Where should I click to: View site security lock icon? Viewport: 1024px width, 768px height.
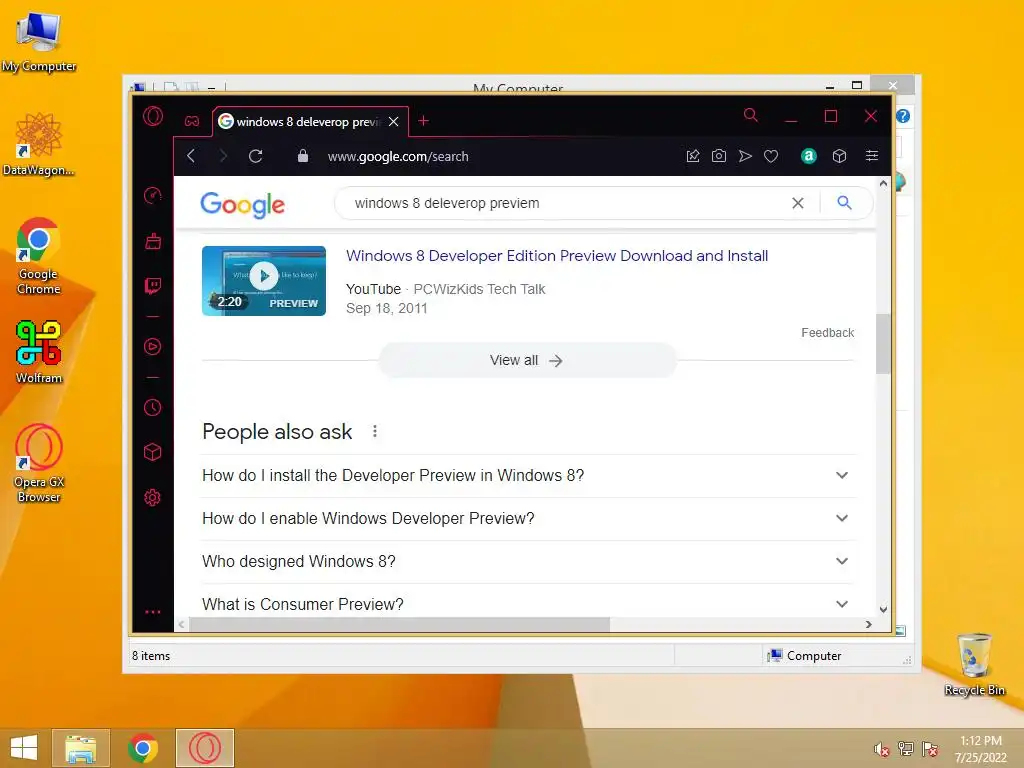click(x=302, y=155)
